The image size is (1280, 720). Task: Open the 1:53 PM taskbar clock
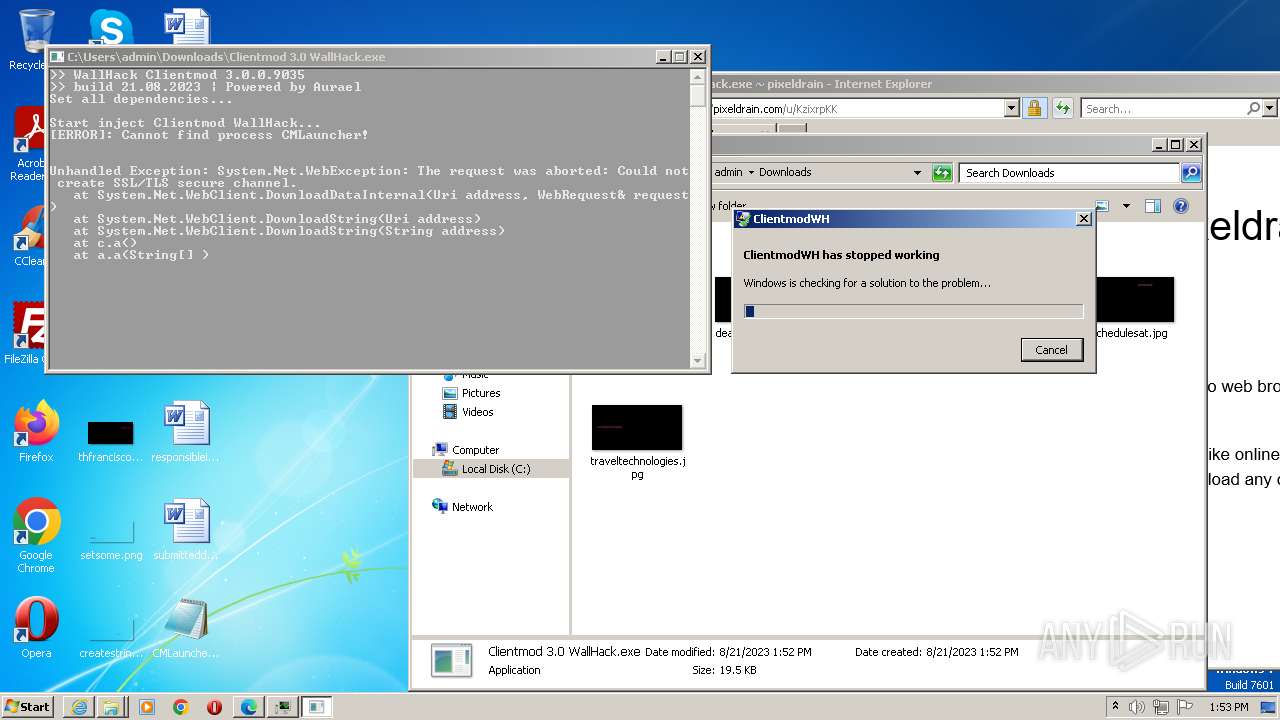(x=1228, y=707)
